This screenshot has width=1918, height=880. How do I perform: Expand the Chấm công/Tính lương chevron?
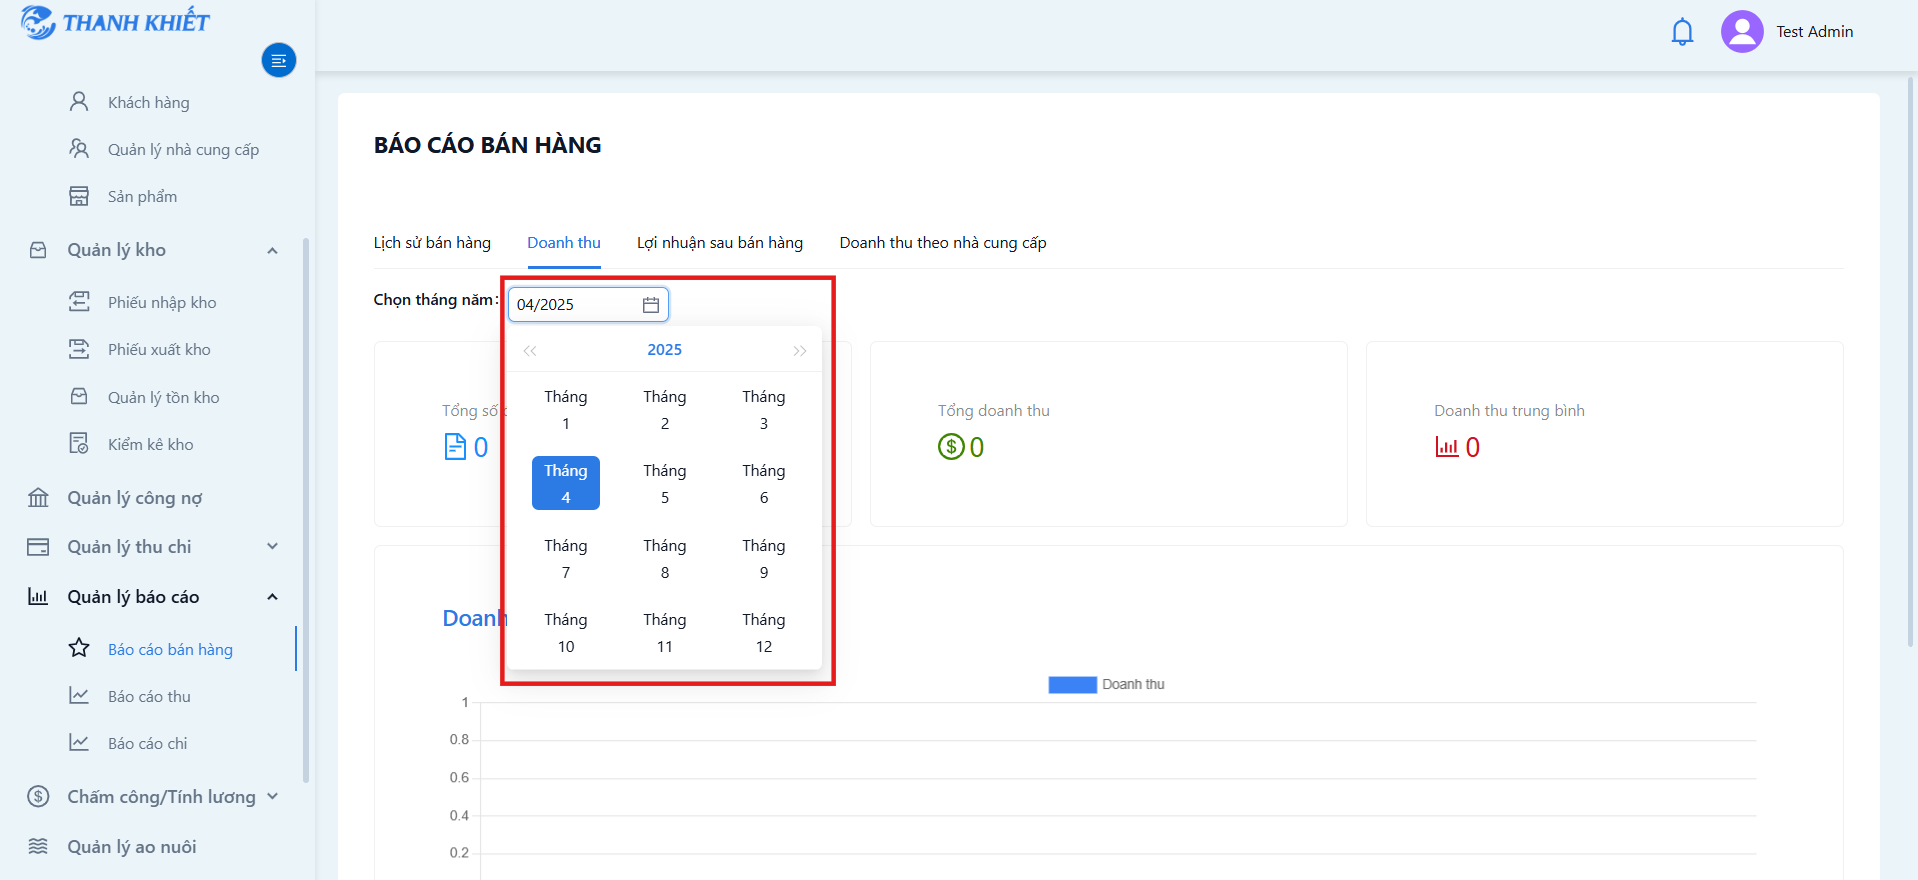(x=272, y=796)
